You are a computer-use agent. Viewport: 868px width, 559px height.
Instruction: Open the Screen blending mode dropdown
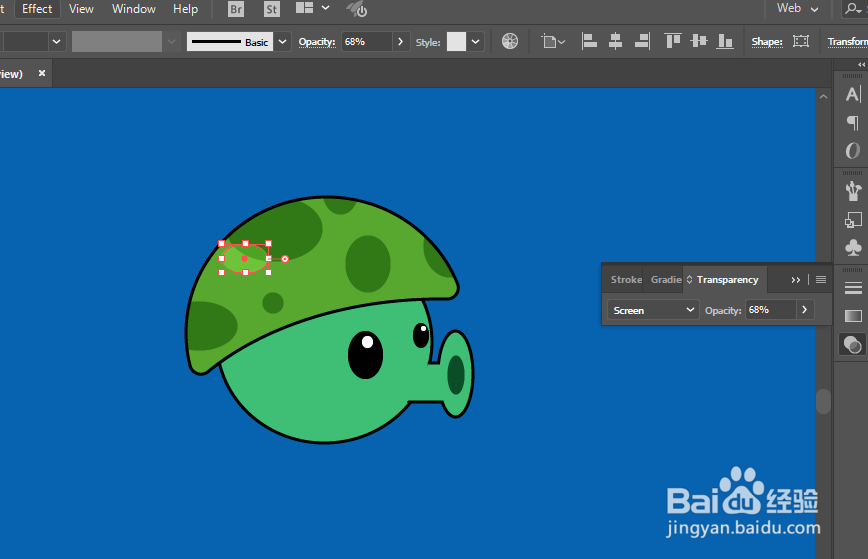(x=653, y=310)
